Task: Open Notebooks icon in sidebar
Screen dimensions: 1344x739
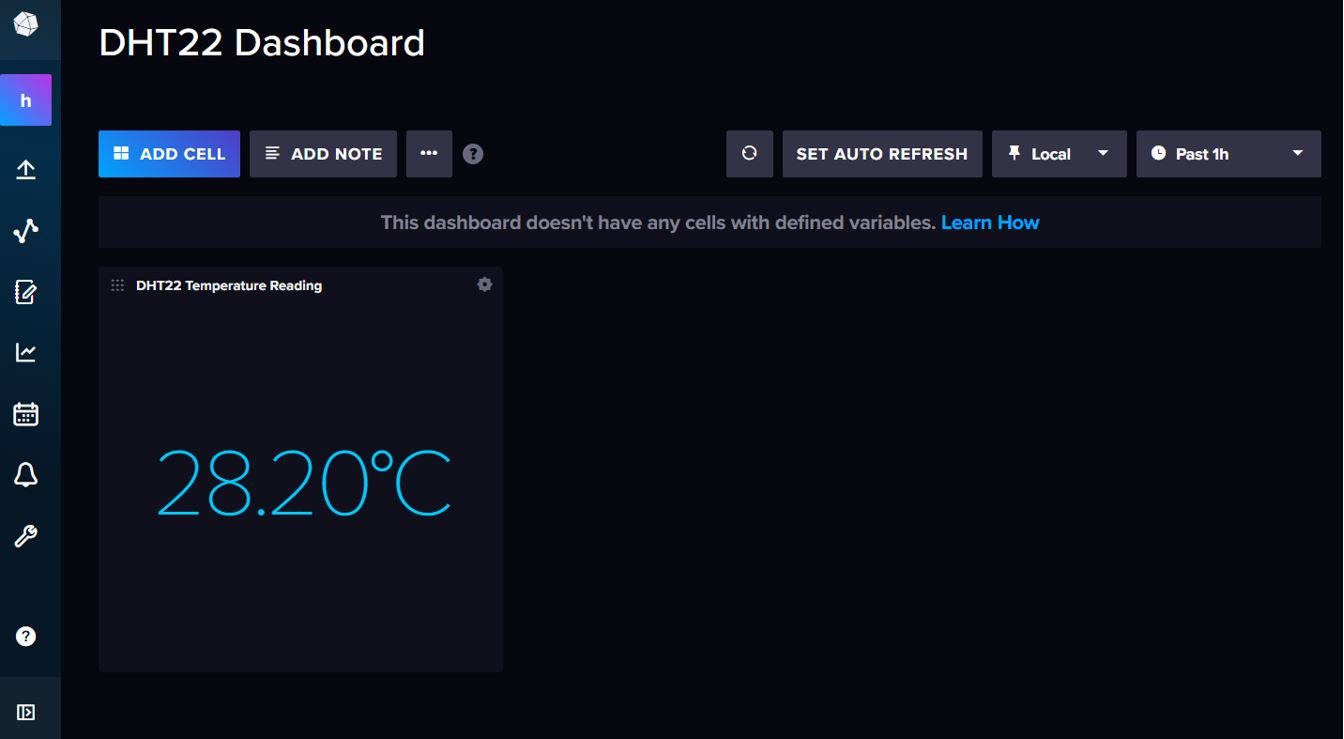Action: [26, 292]
